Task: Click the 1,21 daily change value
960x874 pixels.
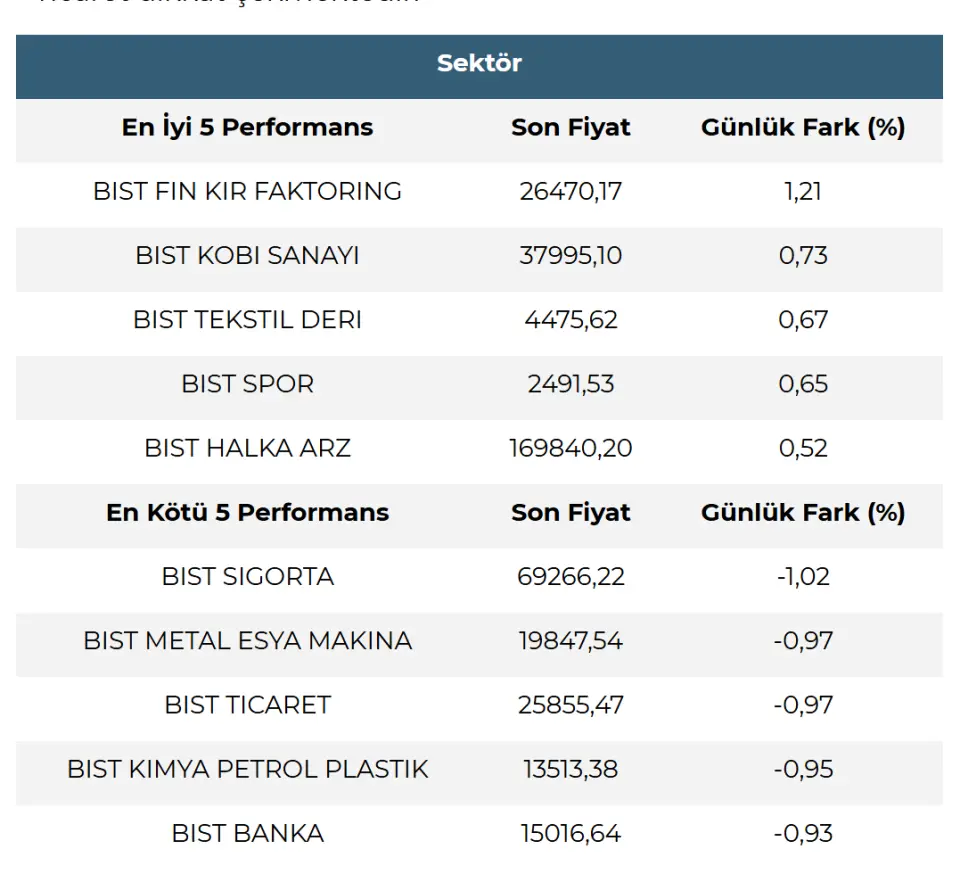Action: (x=803, y=192)
